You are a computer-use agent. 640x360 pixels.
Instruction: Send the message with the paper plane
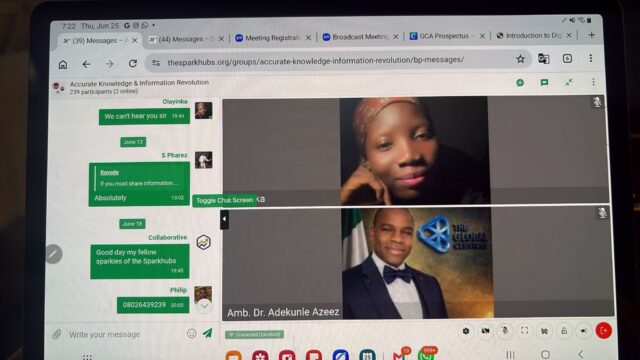click(208, 333)
